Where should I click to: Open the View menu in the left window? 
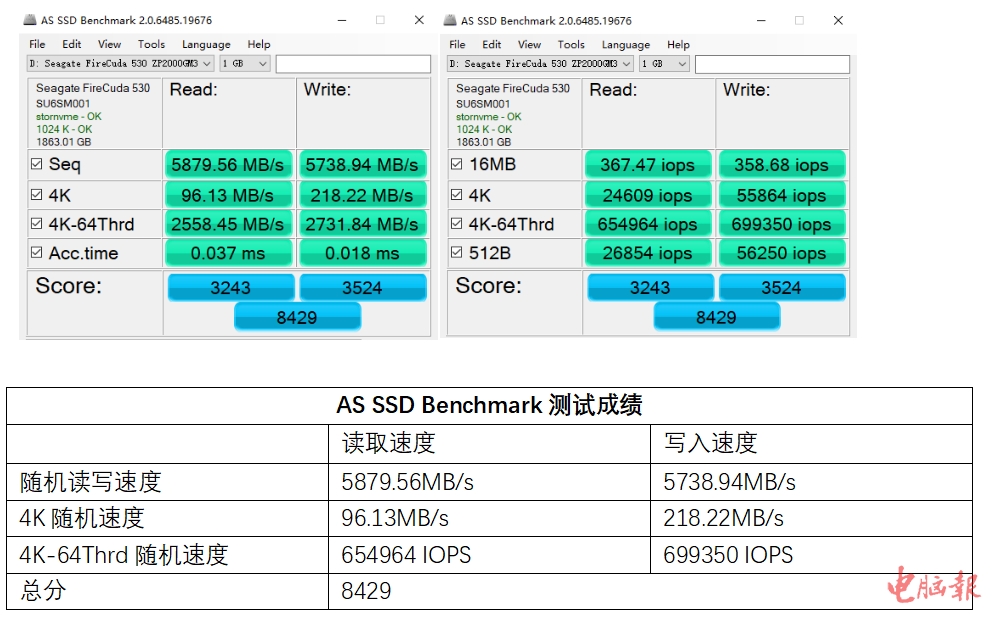coord(109,44)
